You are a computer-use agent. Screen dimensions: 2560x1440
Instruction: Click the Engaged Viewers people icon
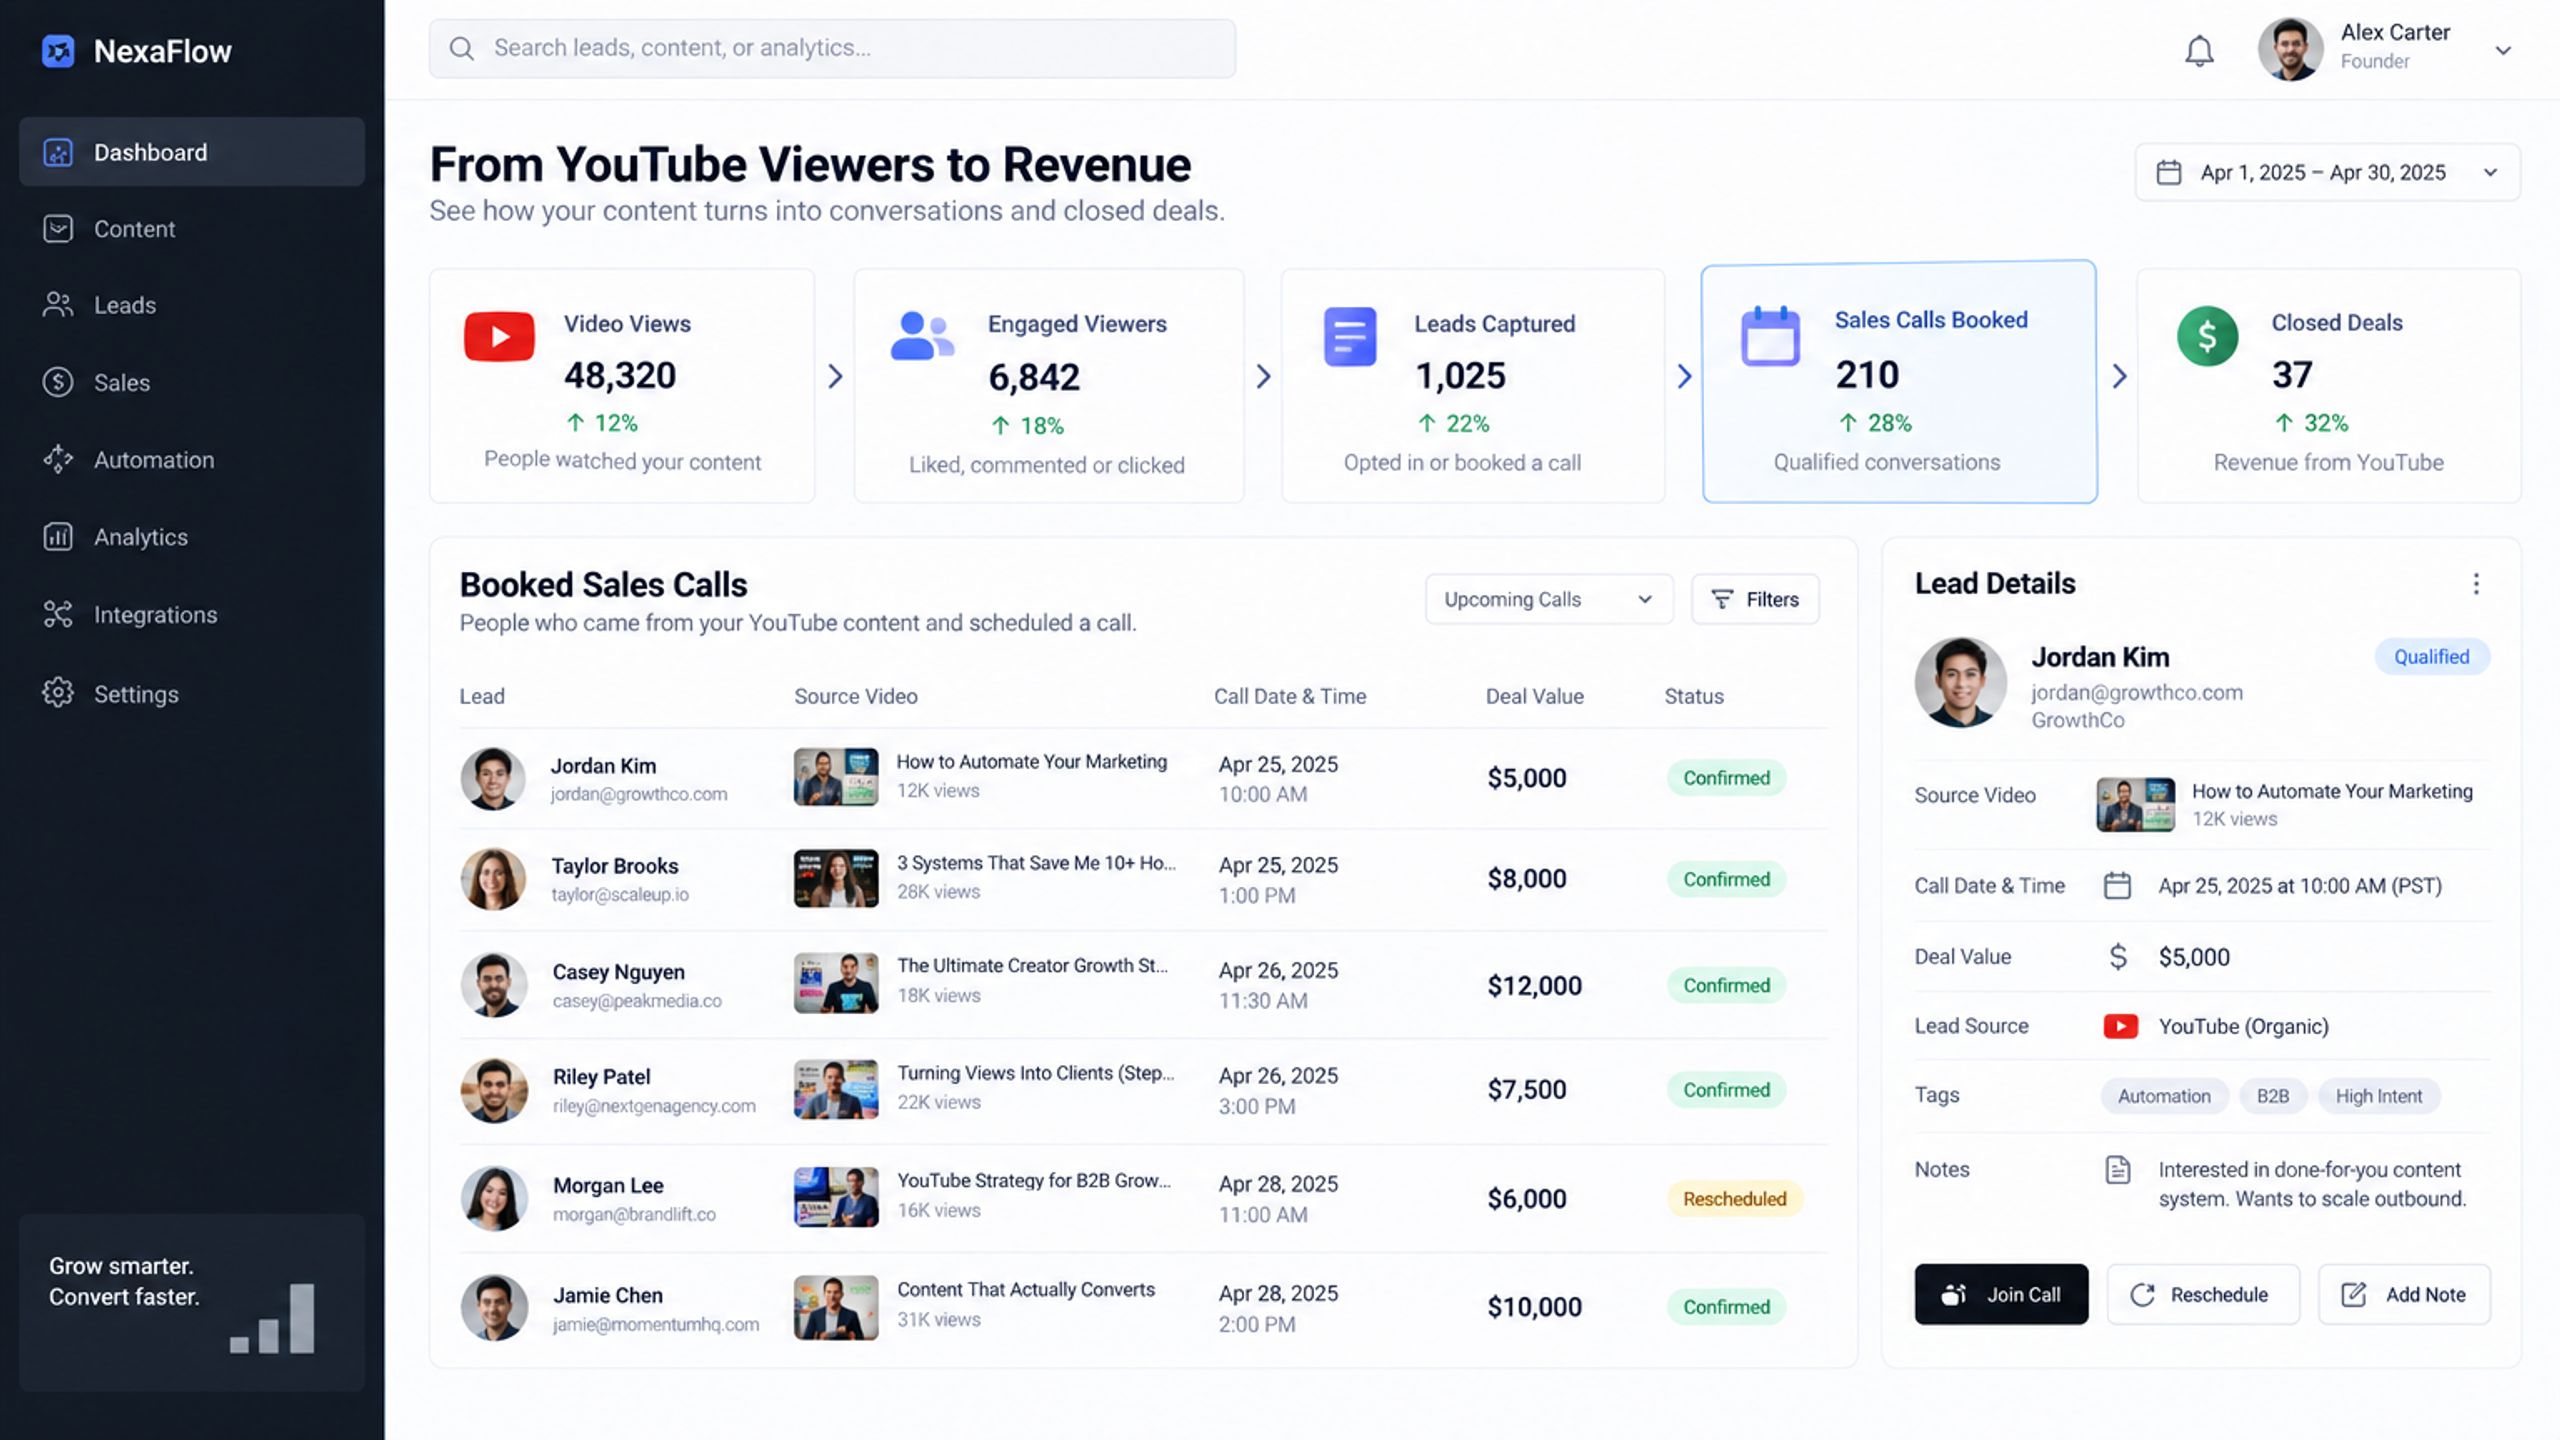[922, 336]
